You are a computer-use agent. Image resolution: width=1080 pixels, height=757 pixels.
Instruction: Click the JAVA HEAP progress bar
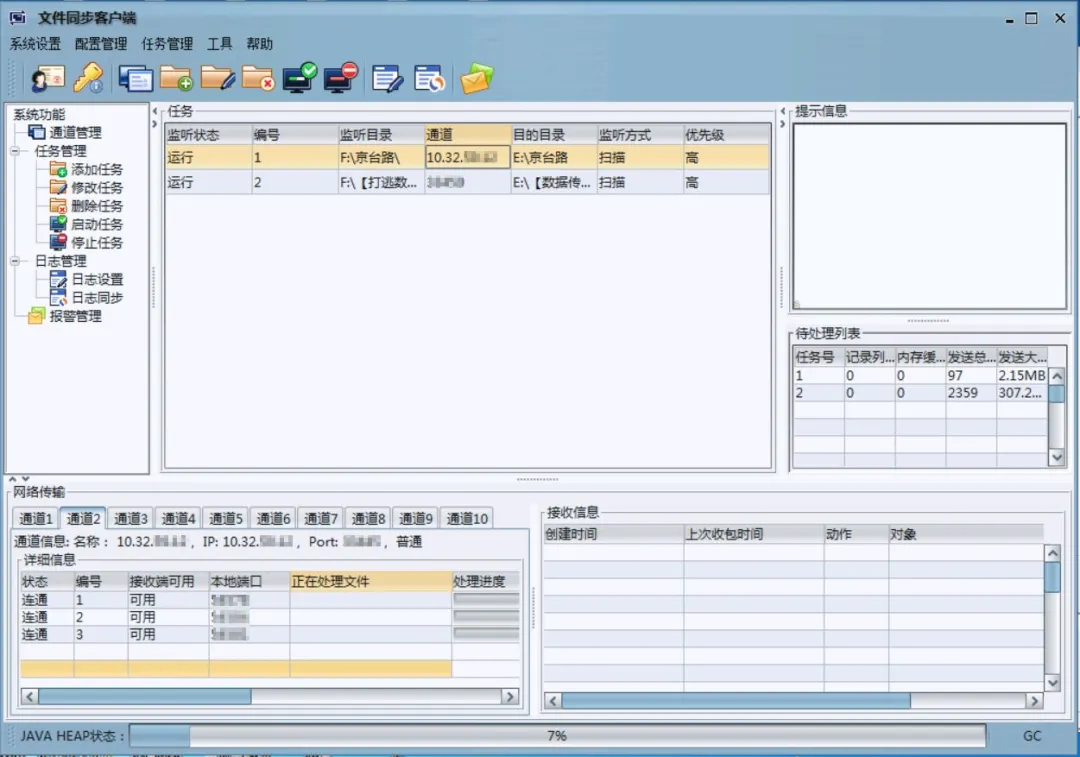click(556, 736)
